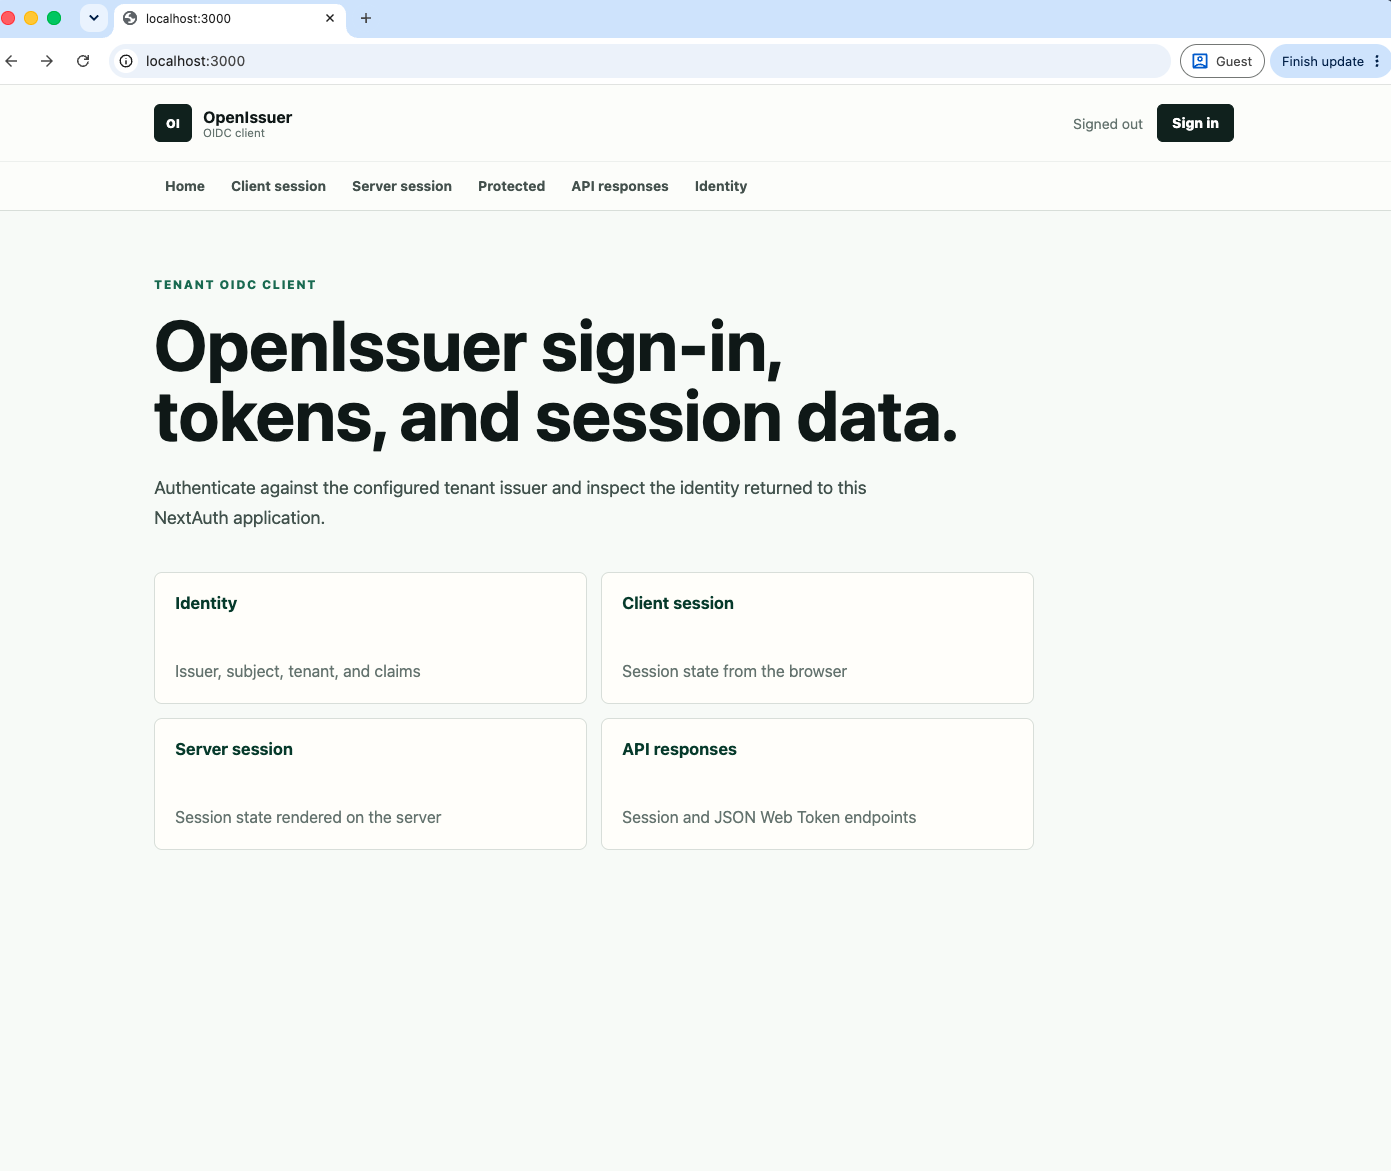The height and width of the screenshot is (1171, 1391).
Task: Open the Server session nav item
Action: 402,186
